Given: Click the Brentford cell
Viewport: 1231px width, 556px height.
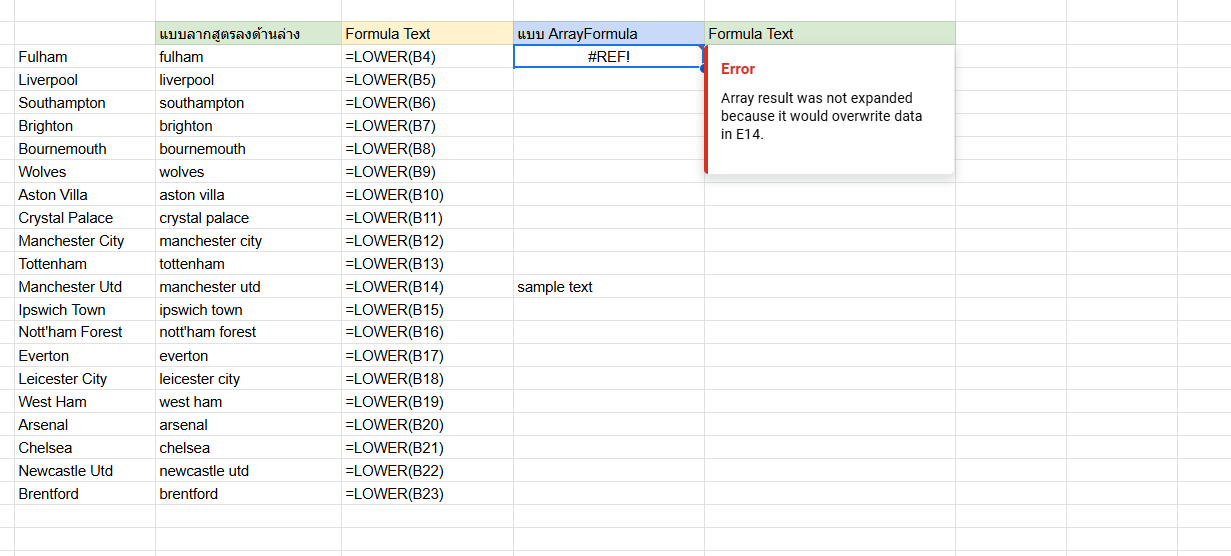Looking at the screenshot, I should click(x=85, y=494).
